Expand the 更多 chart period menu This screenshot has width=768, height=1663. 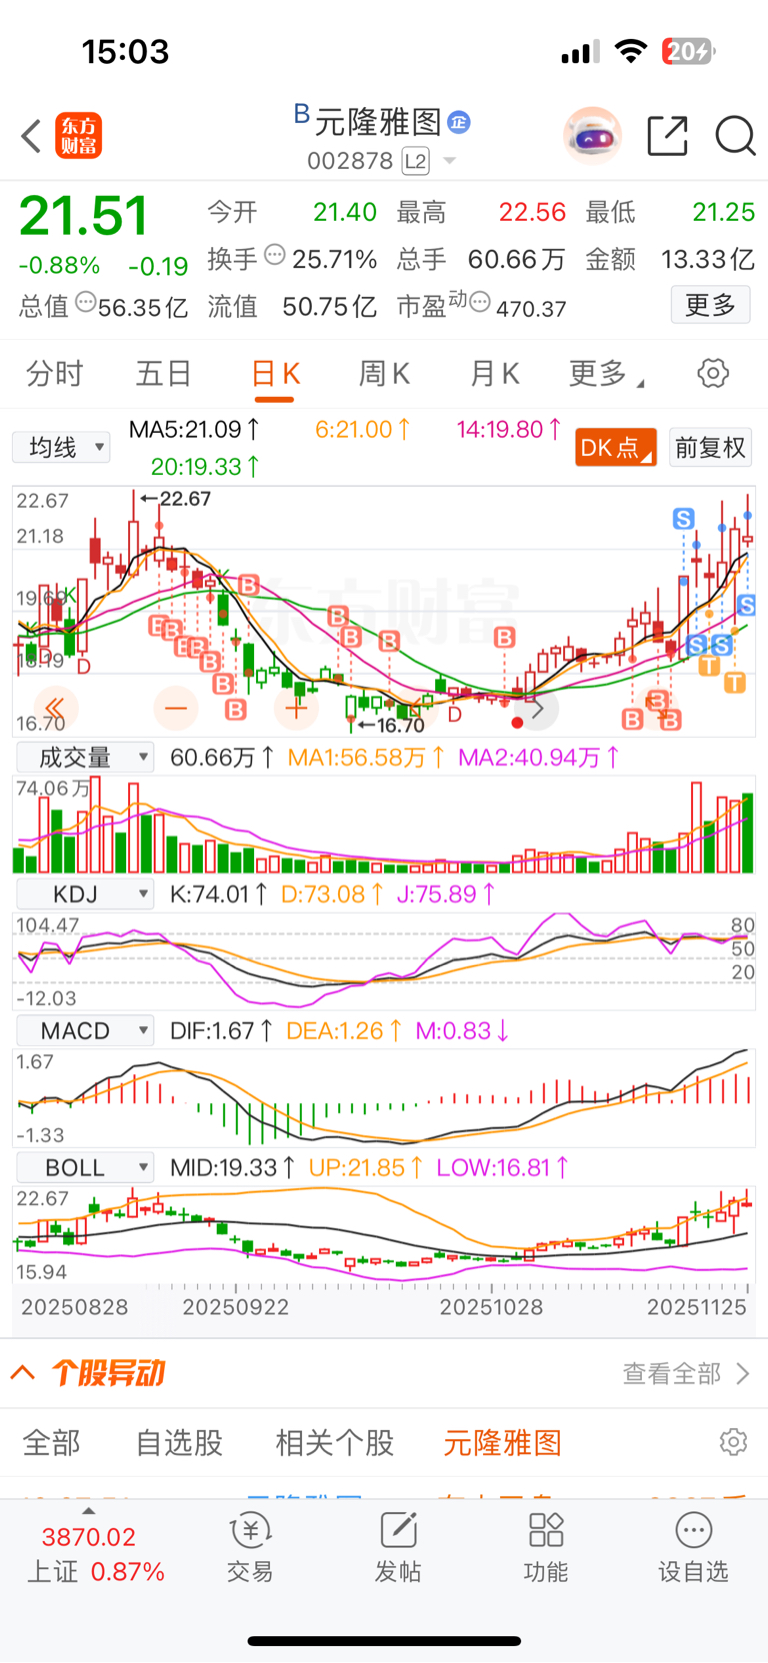[606, 374]
